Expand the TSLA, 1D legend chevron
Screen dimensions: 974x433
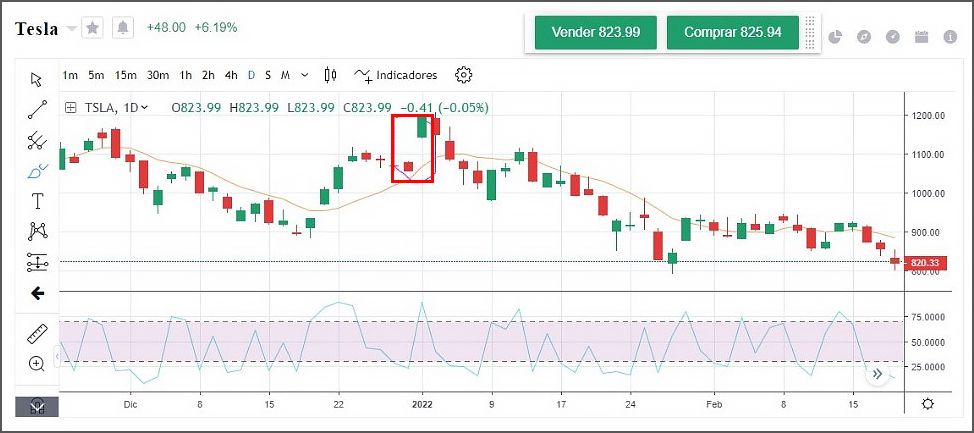click(145, 107)
